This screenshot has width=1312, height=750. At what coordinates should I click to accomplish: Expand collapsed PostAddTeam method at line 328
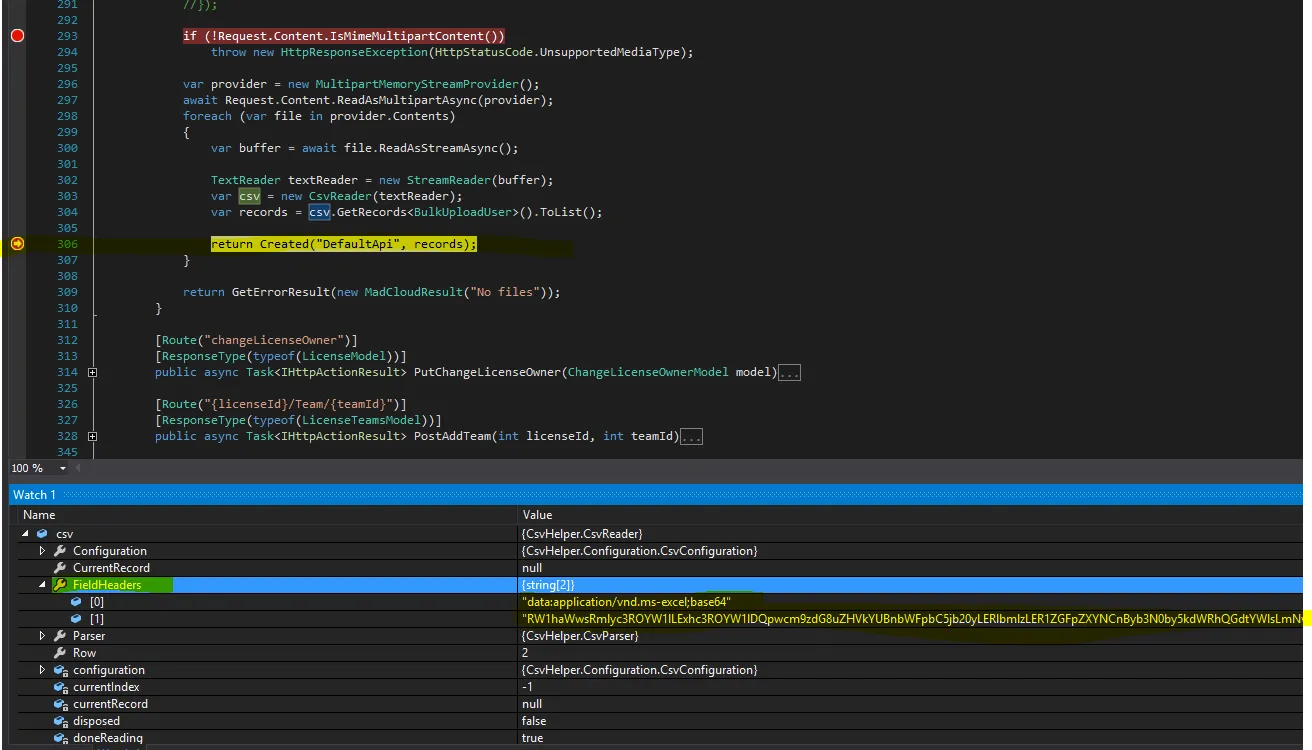[92, 437]
